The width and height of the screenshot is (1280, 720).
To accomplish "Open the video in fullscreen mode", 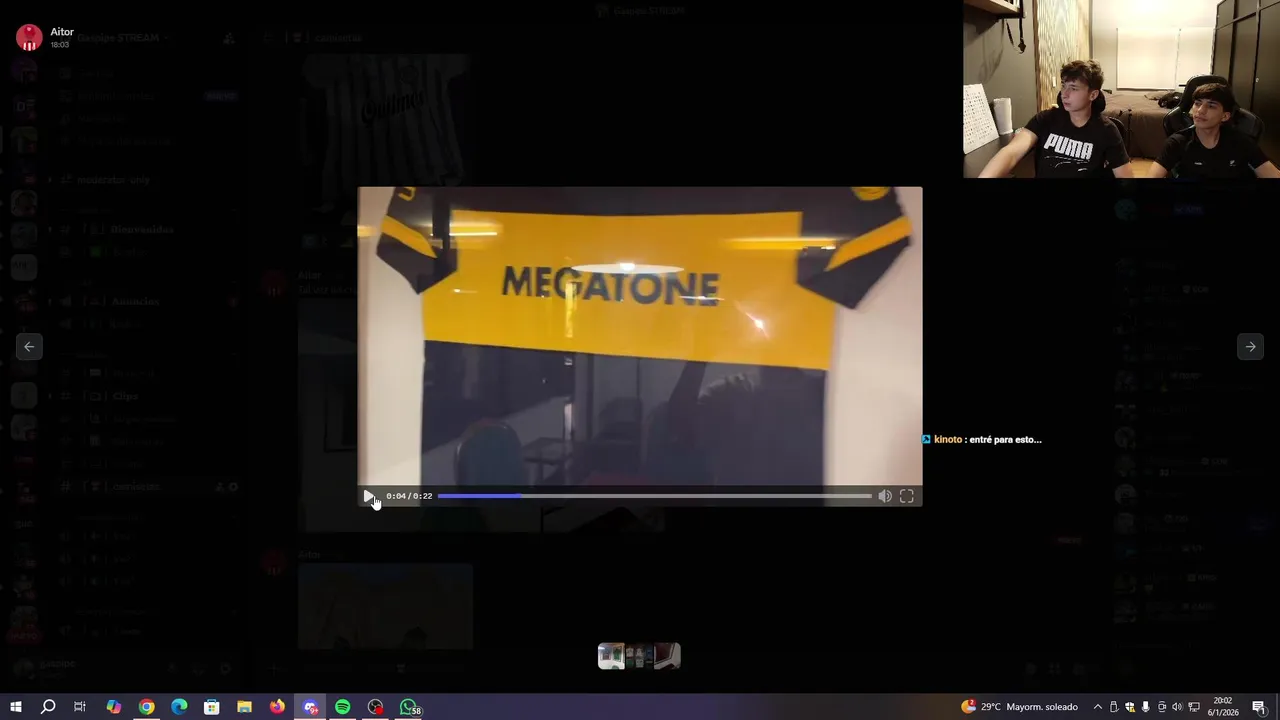I will click(x=906, y=496).
